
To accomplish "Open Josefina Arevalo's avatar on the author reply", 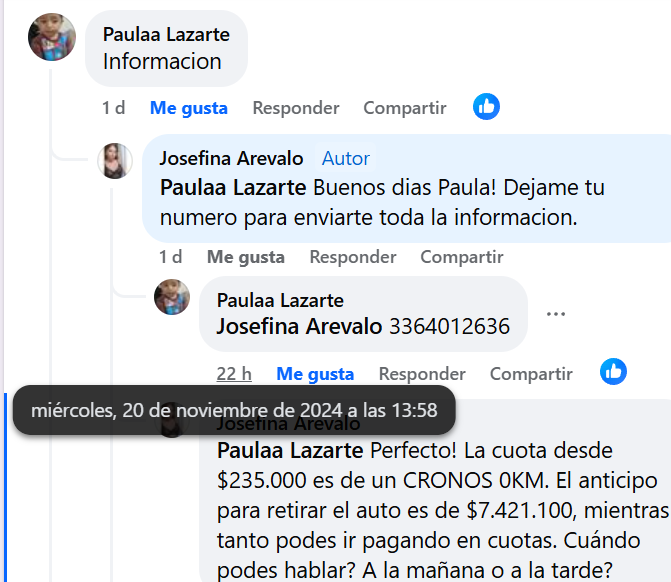I will (x=115, y=160).
